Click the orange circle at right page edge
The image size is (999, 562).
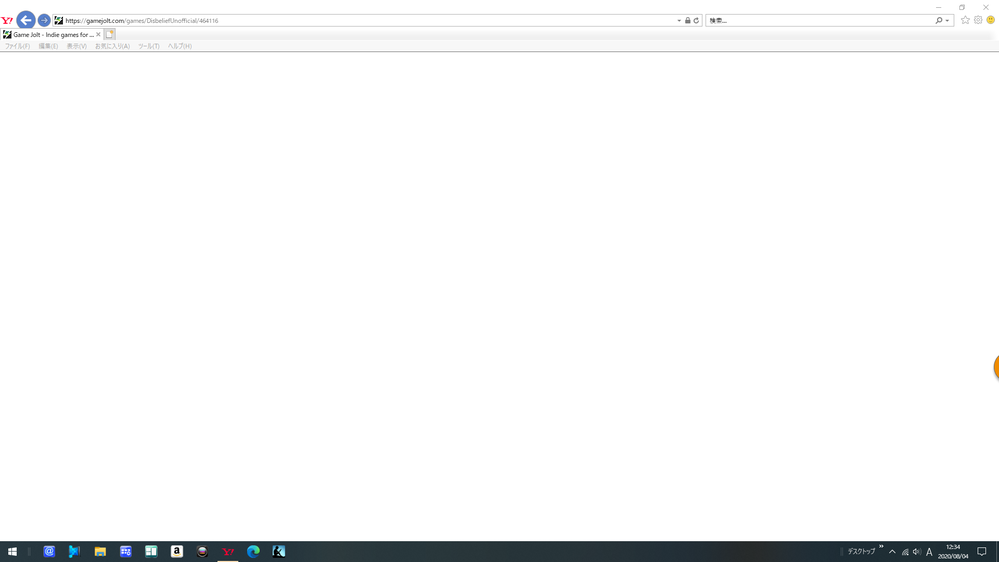[996, 367]
